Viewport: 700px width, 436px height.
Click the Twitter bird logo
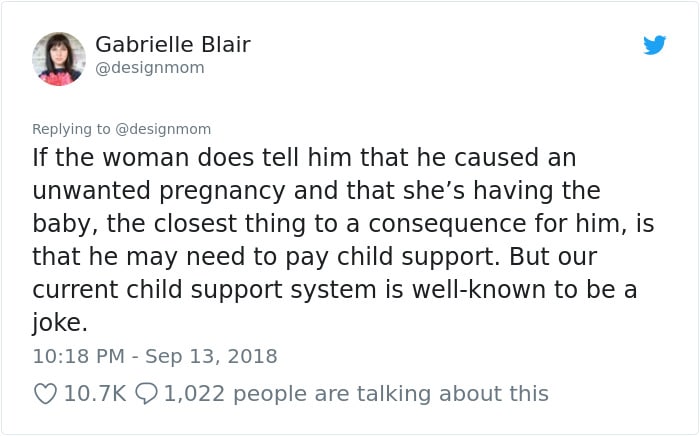pyautogui.click(x=654, y=45)
